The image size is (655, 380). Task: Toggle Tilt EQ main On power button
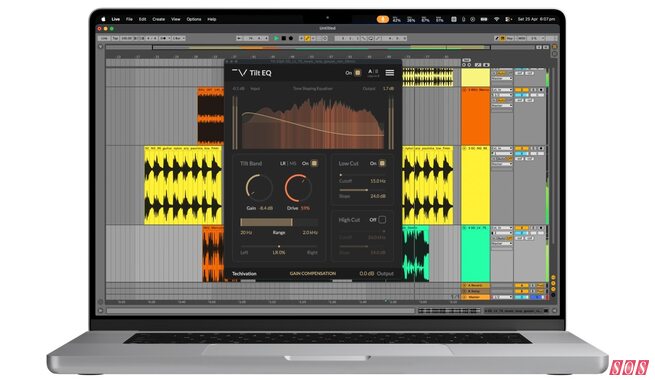click(x=358, y=73)
